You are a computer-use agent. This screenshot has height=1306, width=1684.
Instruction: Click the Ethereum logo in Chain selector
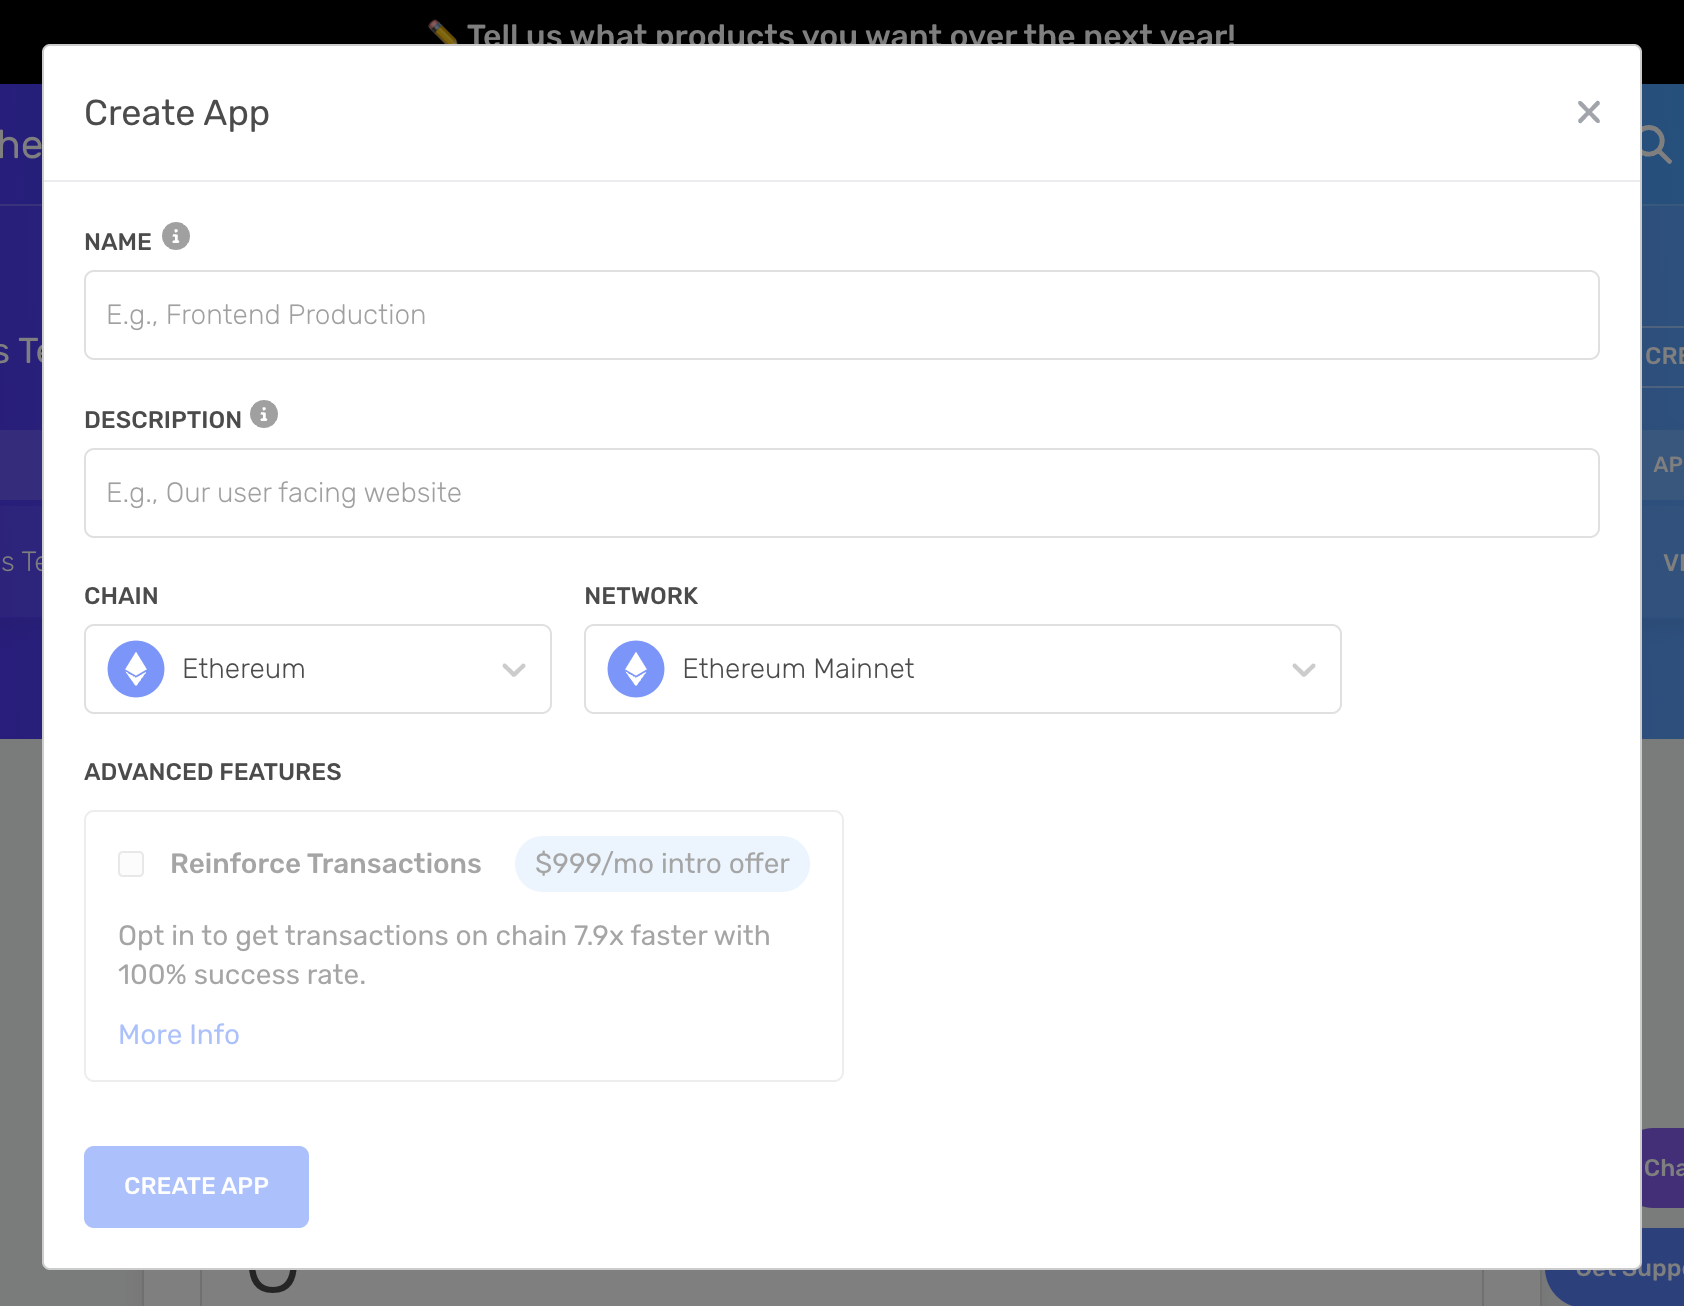136,669
